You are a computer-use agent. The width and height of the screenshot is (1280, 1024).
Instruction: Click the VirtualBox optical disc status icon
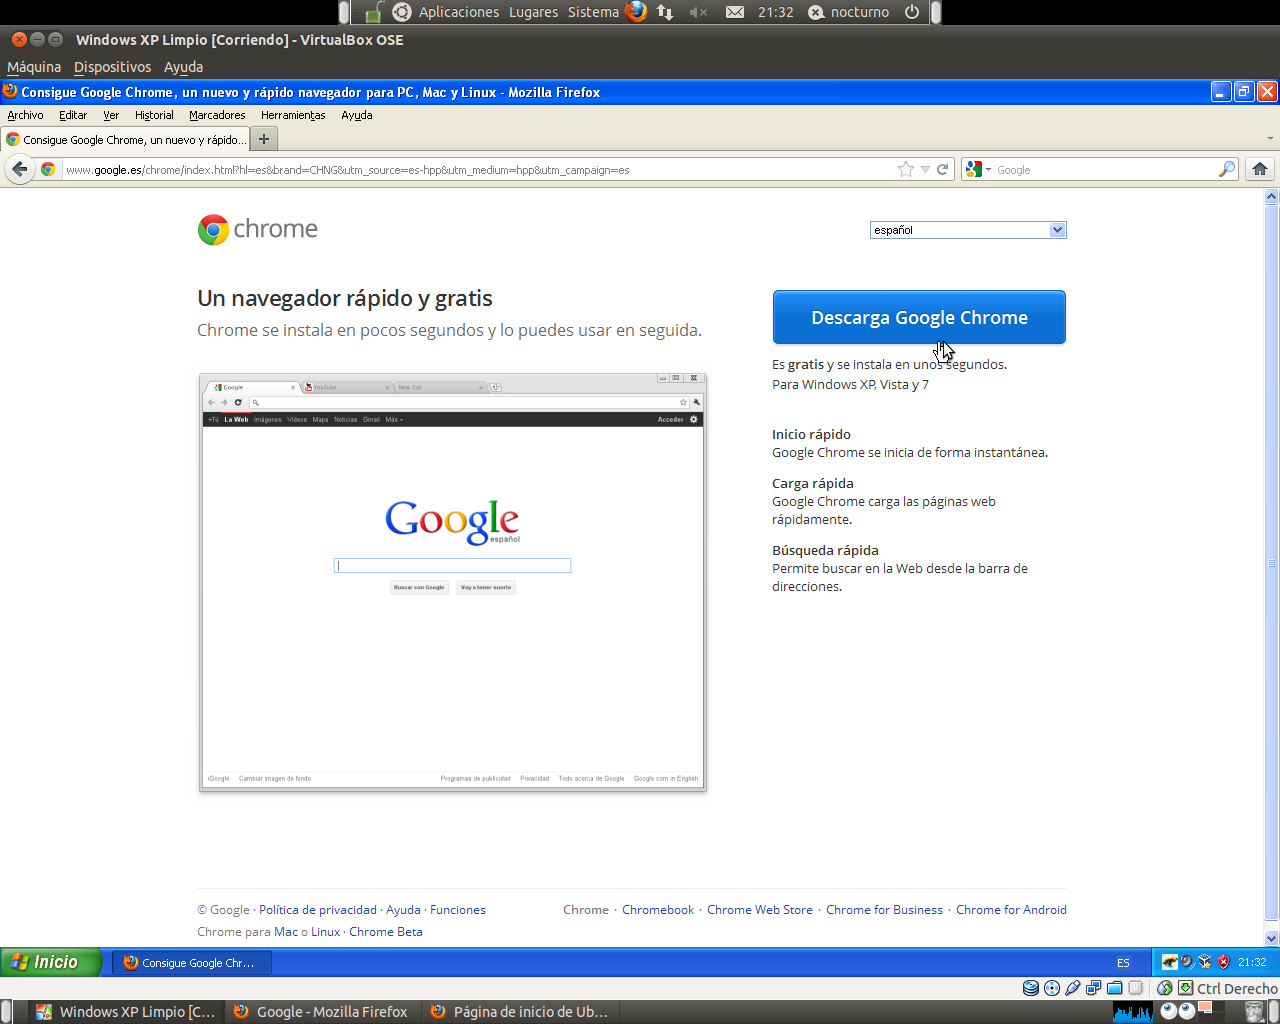point(1052,988)
